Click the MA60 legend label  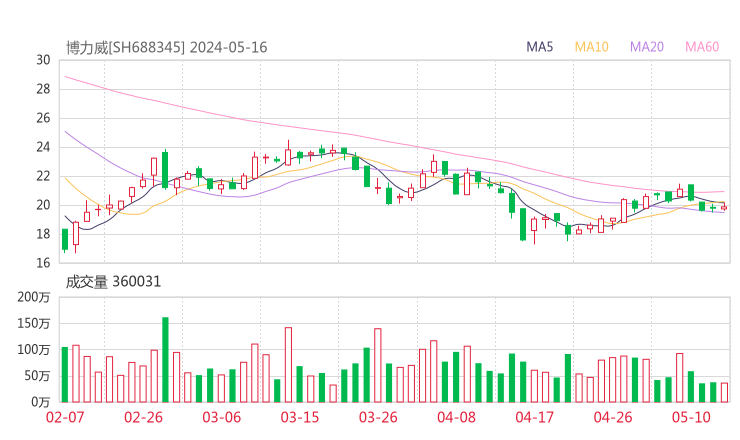pos(702,47)
